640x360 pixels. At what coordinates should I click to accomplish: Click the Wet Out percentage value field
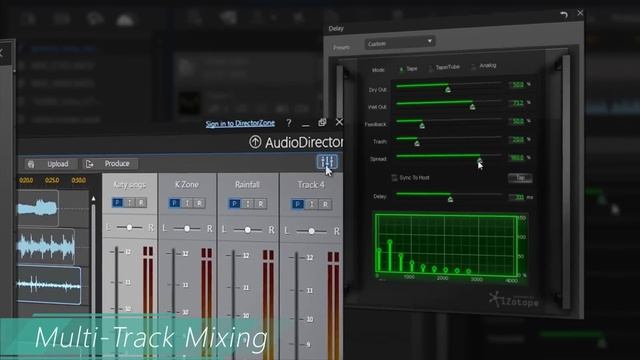(x=517, y=103)
